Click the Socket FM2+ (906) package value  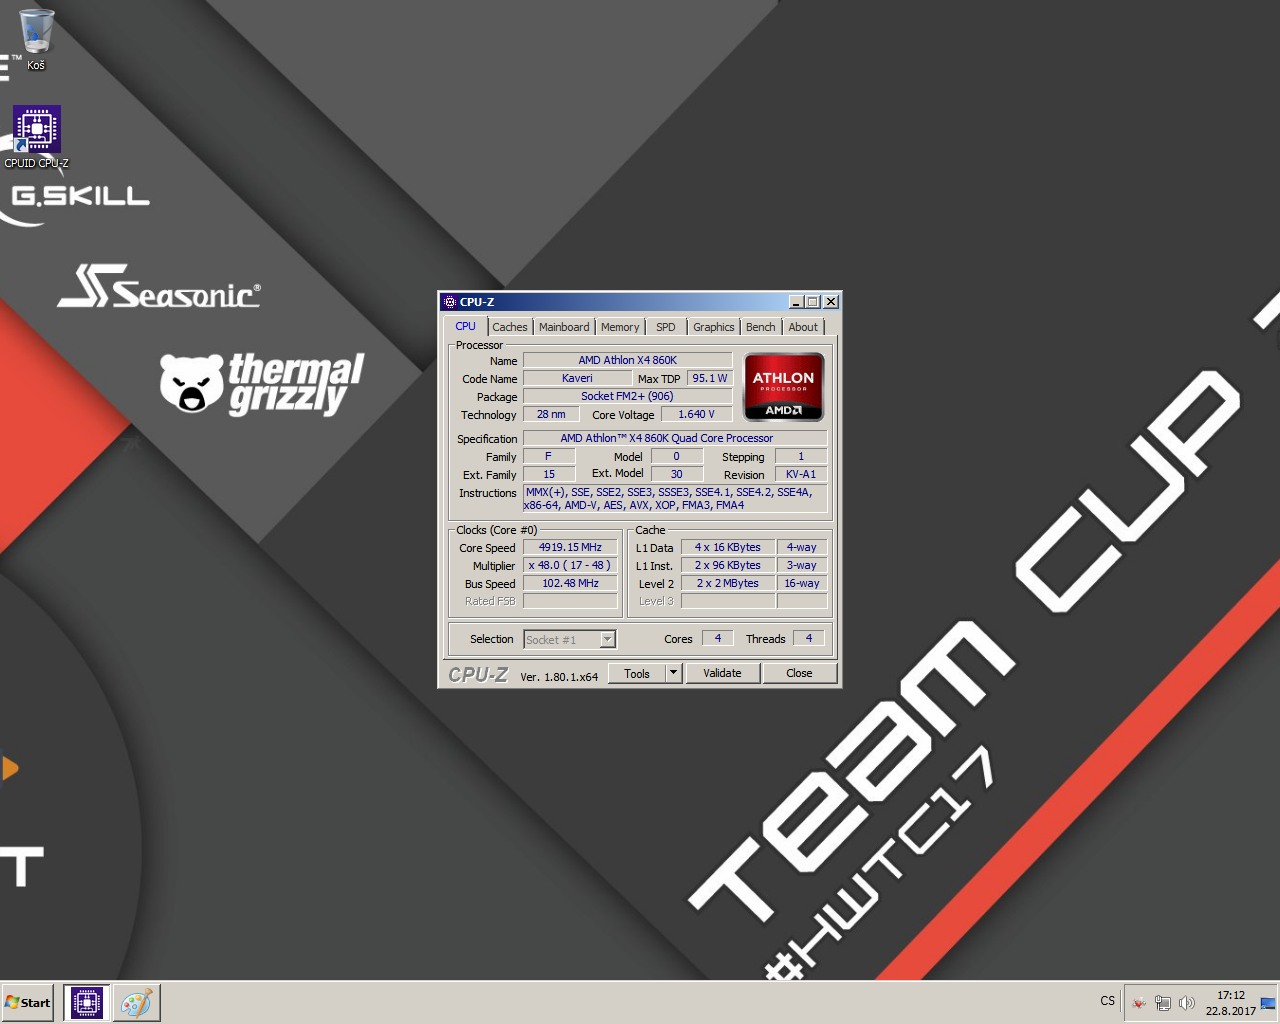(x=628, y=396)
